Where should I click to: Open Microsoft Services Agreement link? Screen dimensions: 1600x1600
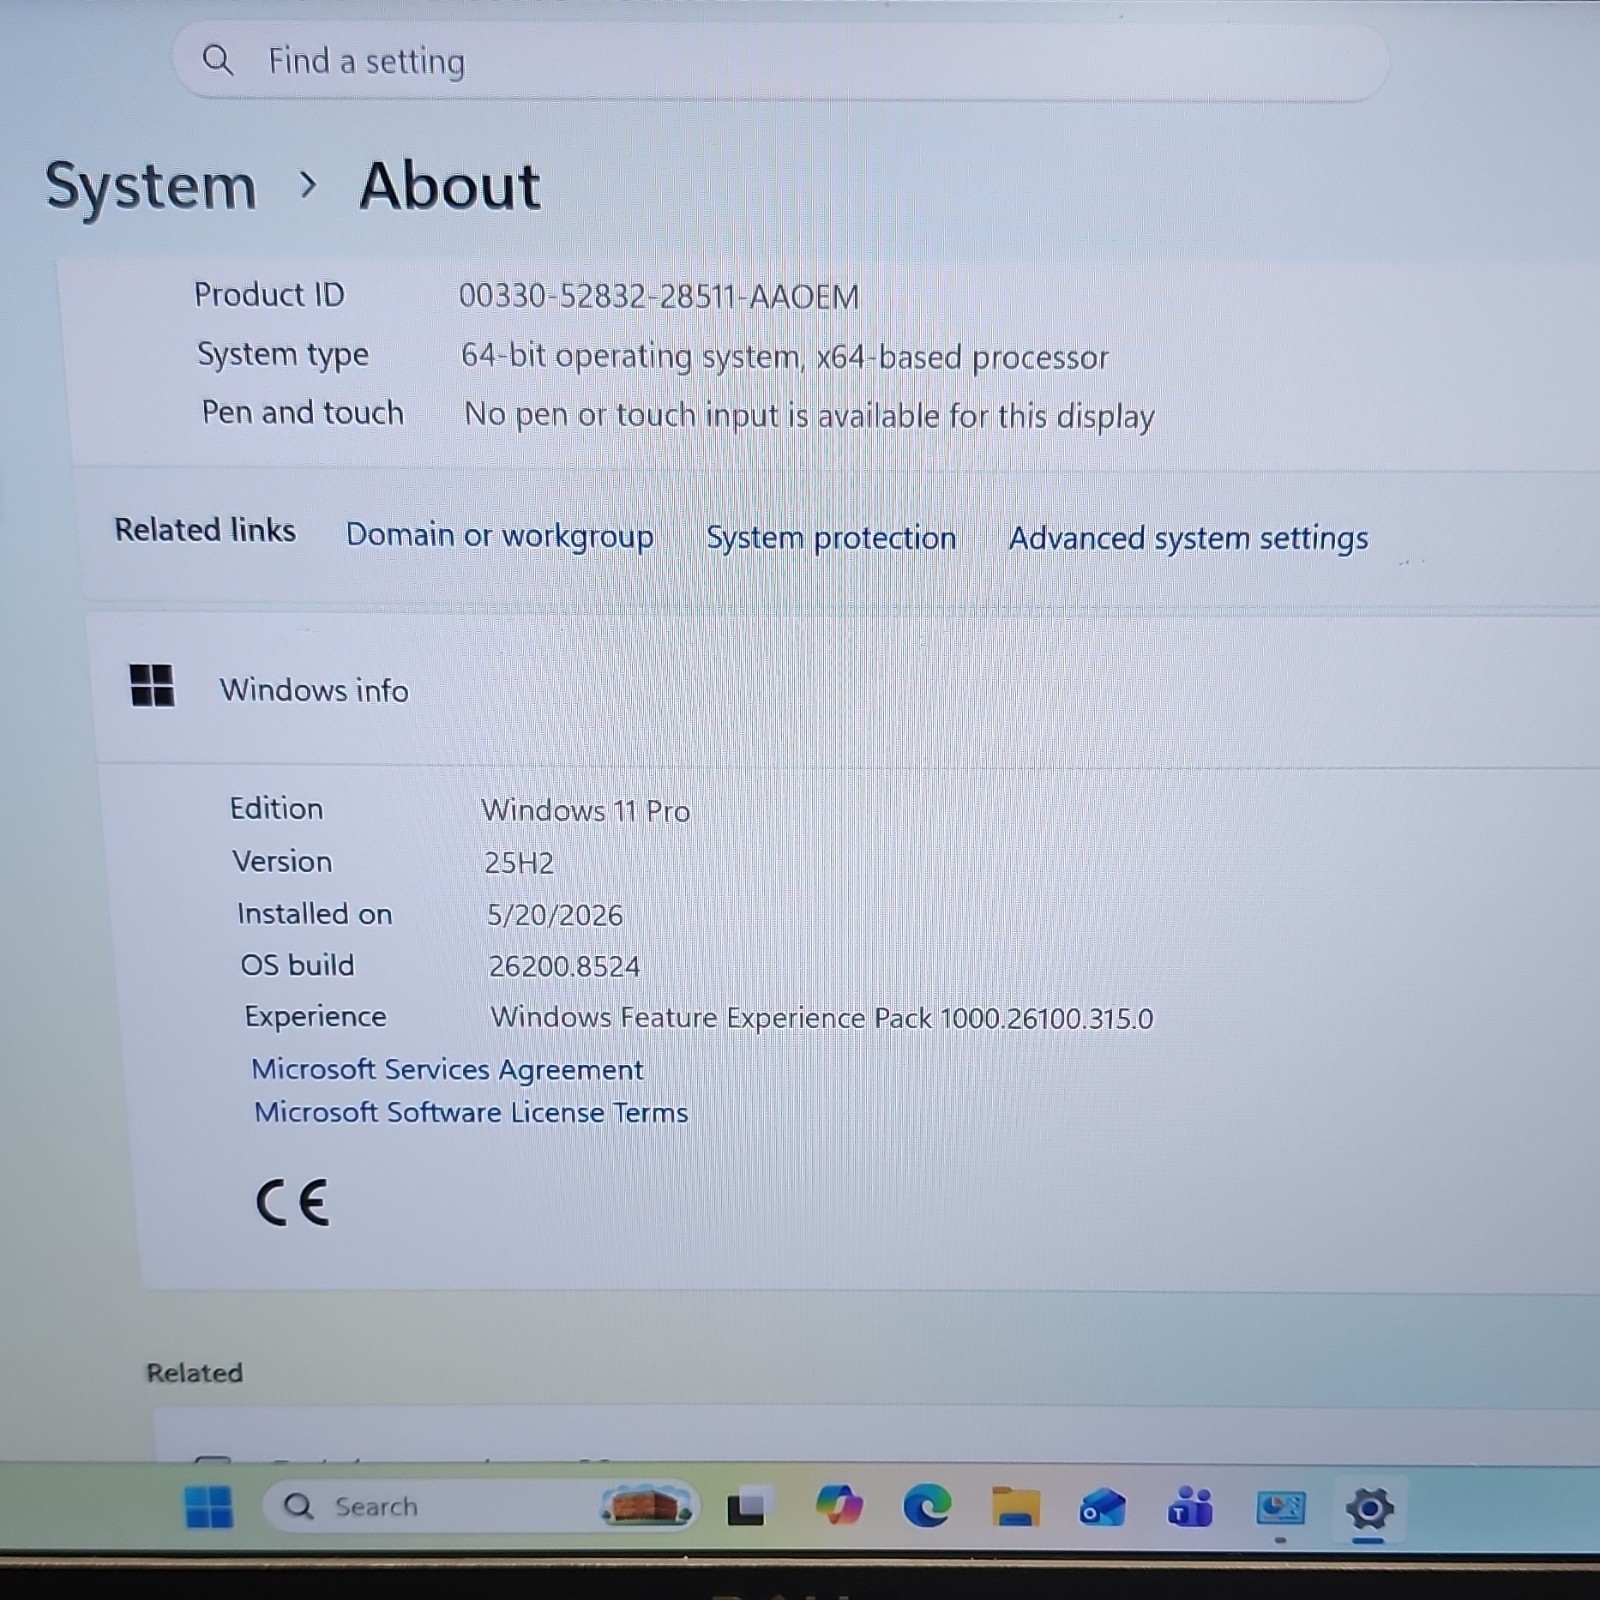pyautogui.click(x=447, y=1069)
